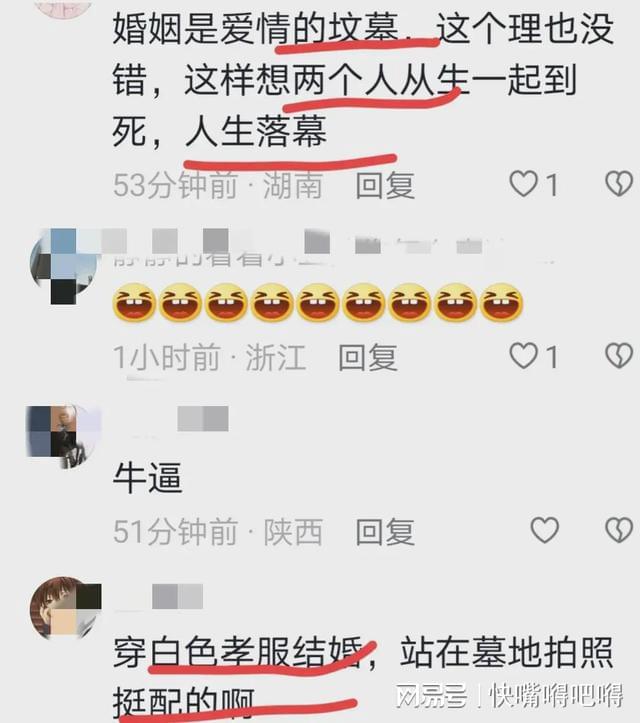Open avatar of the 牛逼 commenter
The height and width of the screenshot is (723, 640).
point(64,437)
